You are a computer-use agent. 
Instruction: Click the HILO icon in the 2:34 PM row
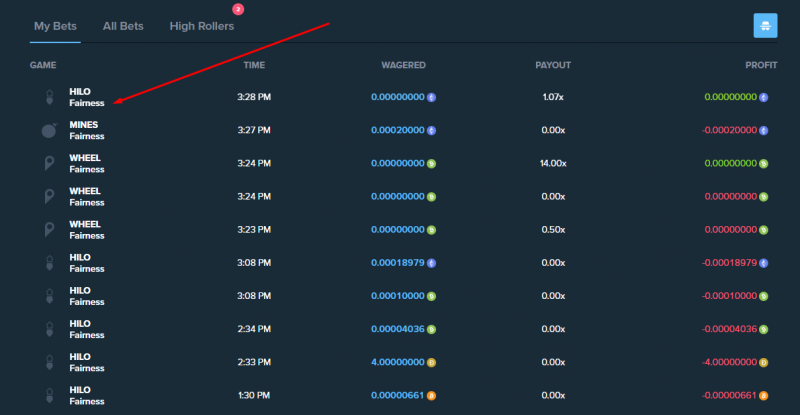click(x=49, y=329)
